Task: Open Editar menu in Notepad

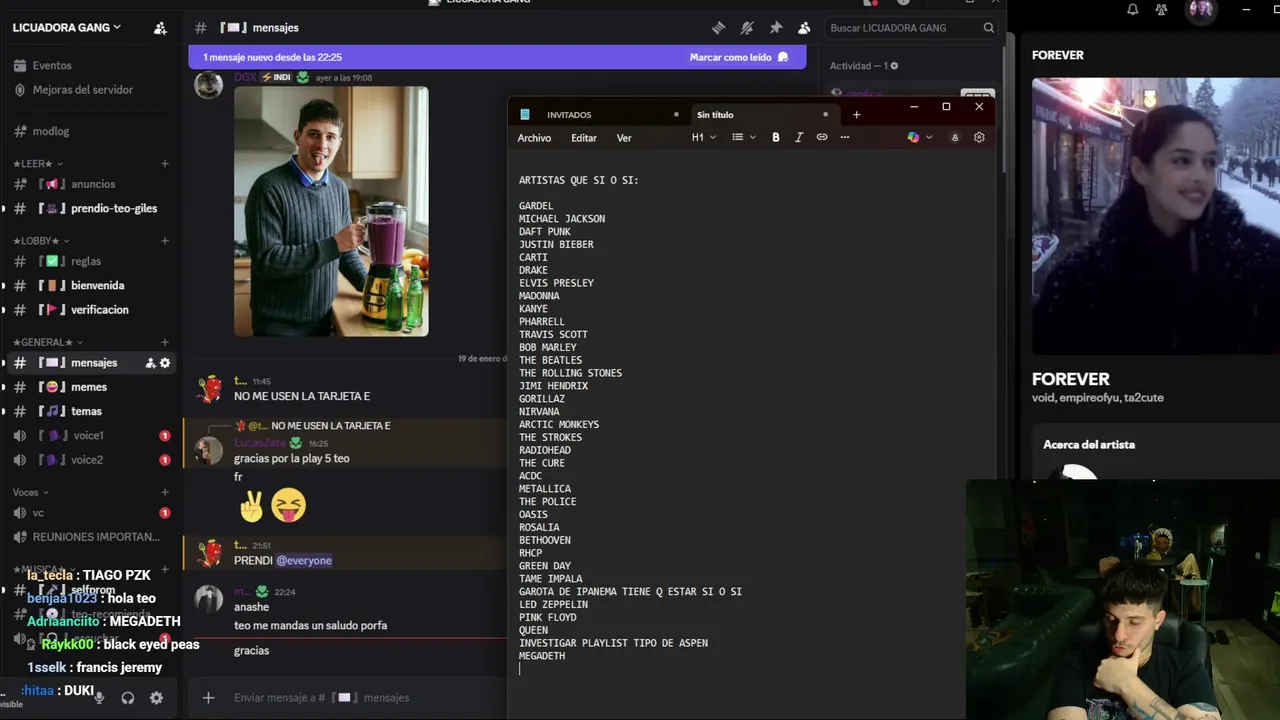Action: [584, 138]
